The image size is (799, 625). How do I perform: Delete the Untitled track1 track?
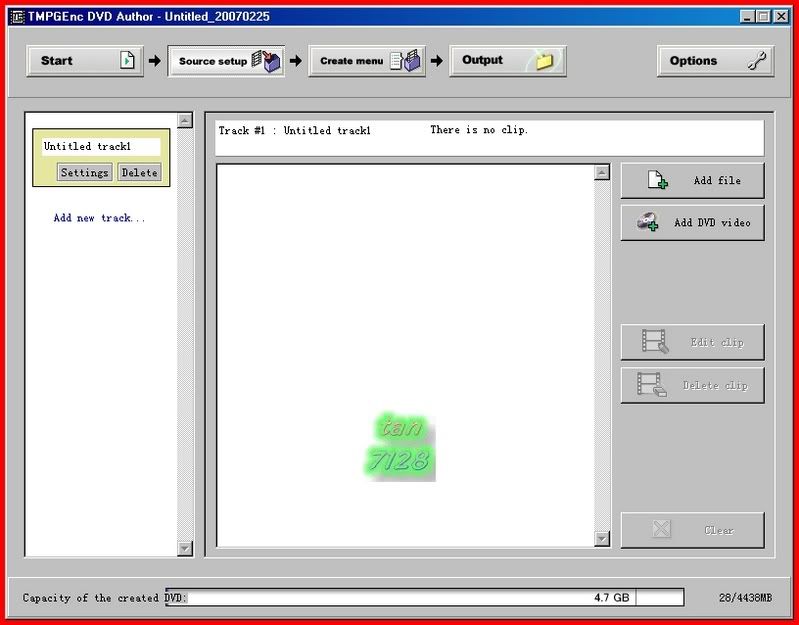pyautogui.click(x=139, y=173)
